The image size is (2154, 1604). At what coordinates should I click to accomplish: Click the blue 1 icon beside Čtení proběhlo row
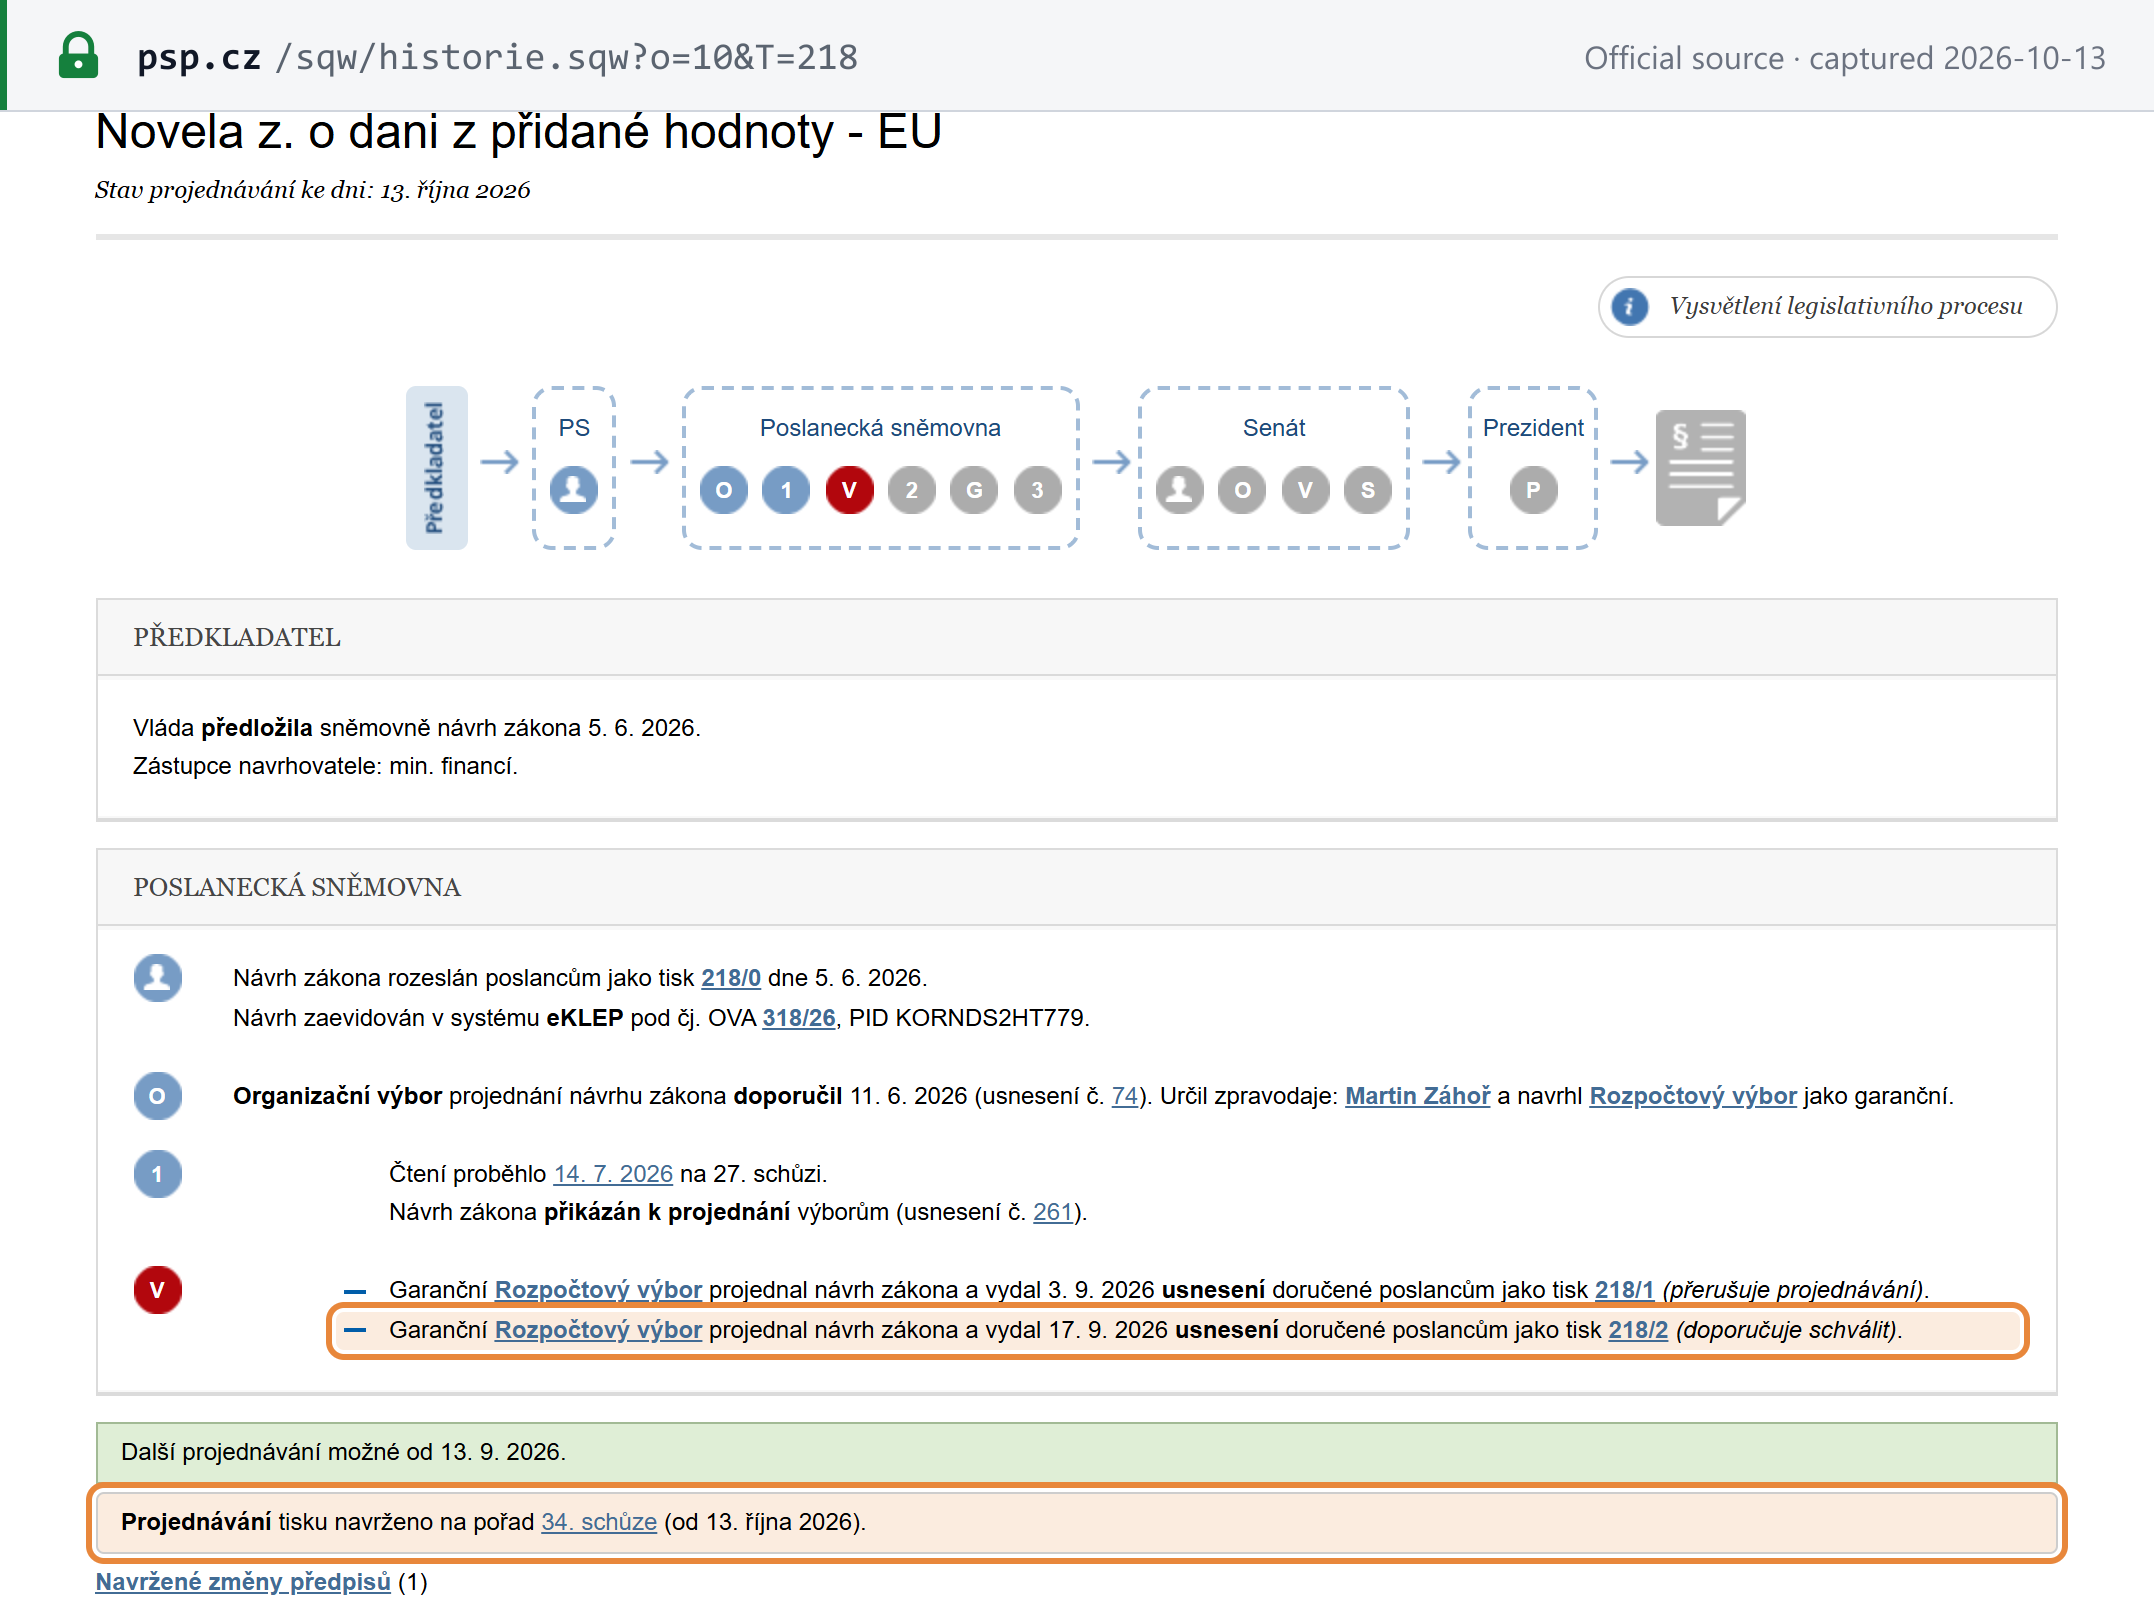(158, 1174)
